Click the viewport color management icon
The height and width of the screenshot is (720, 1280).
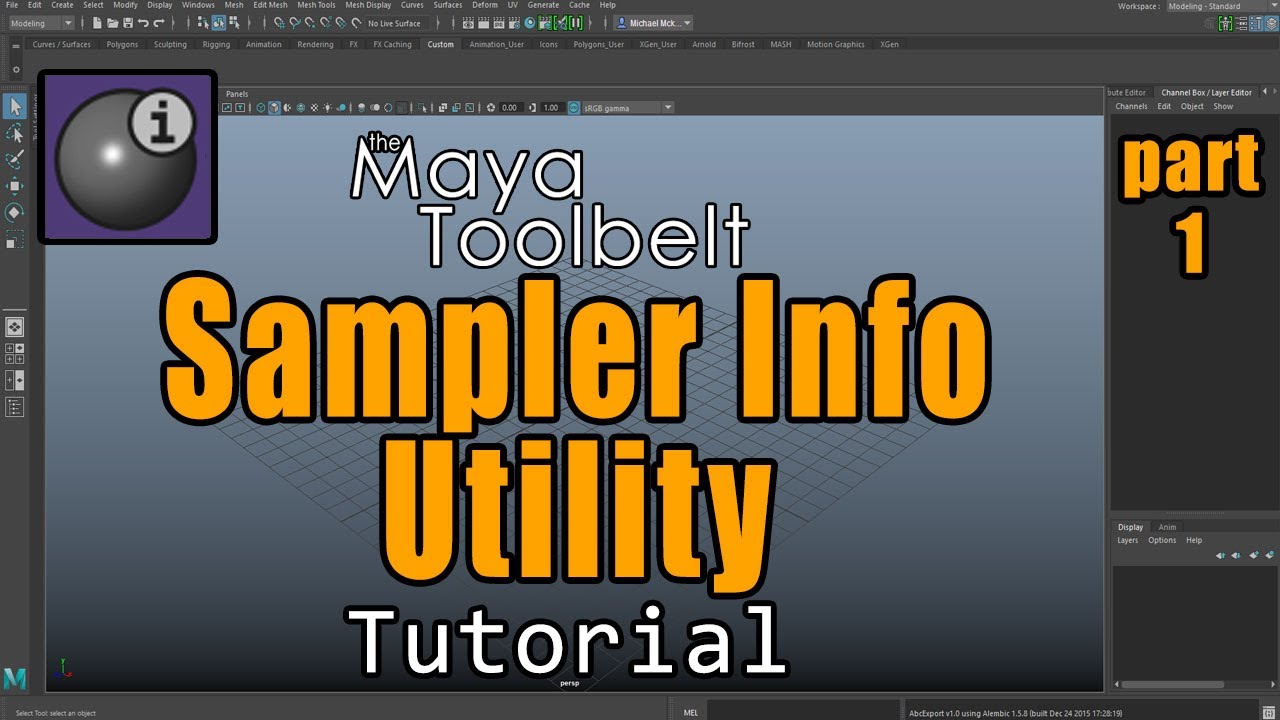point(574,108)
